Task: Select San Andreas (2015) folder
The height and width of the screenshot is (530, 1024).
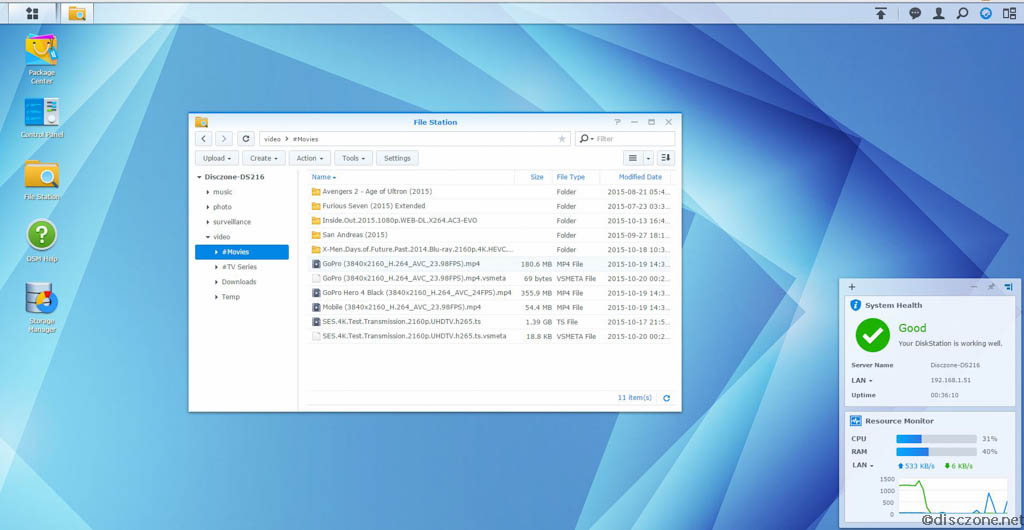Action: tap(490, 235)
